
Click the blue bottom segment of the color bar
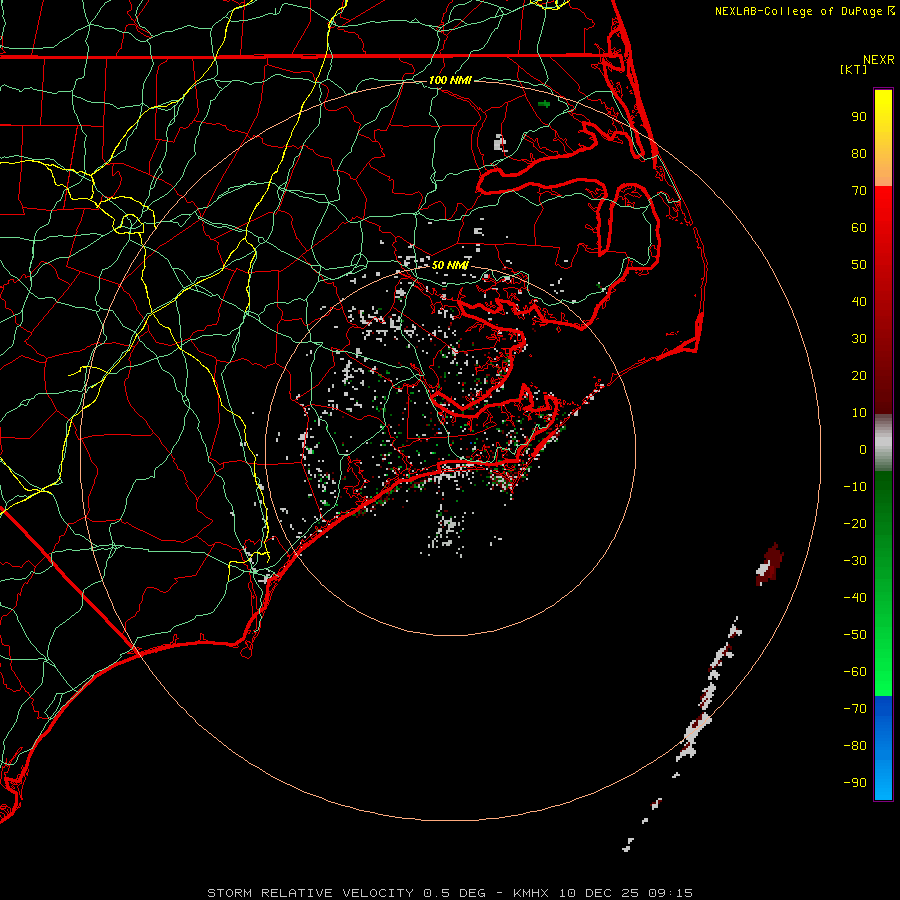(883, 748)
